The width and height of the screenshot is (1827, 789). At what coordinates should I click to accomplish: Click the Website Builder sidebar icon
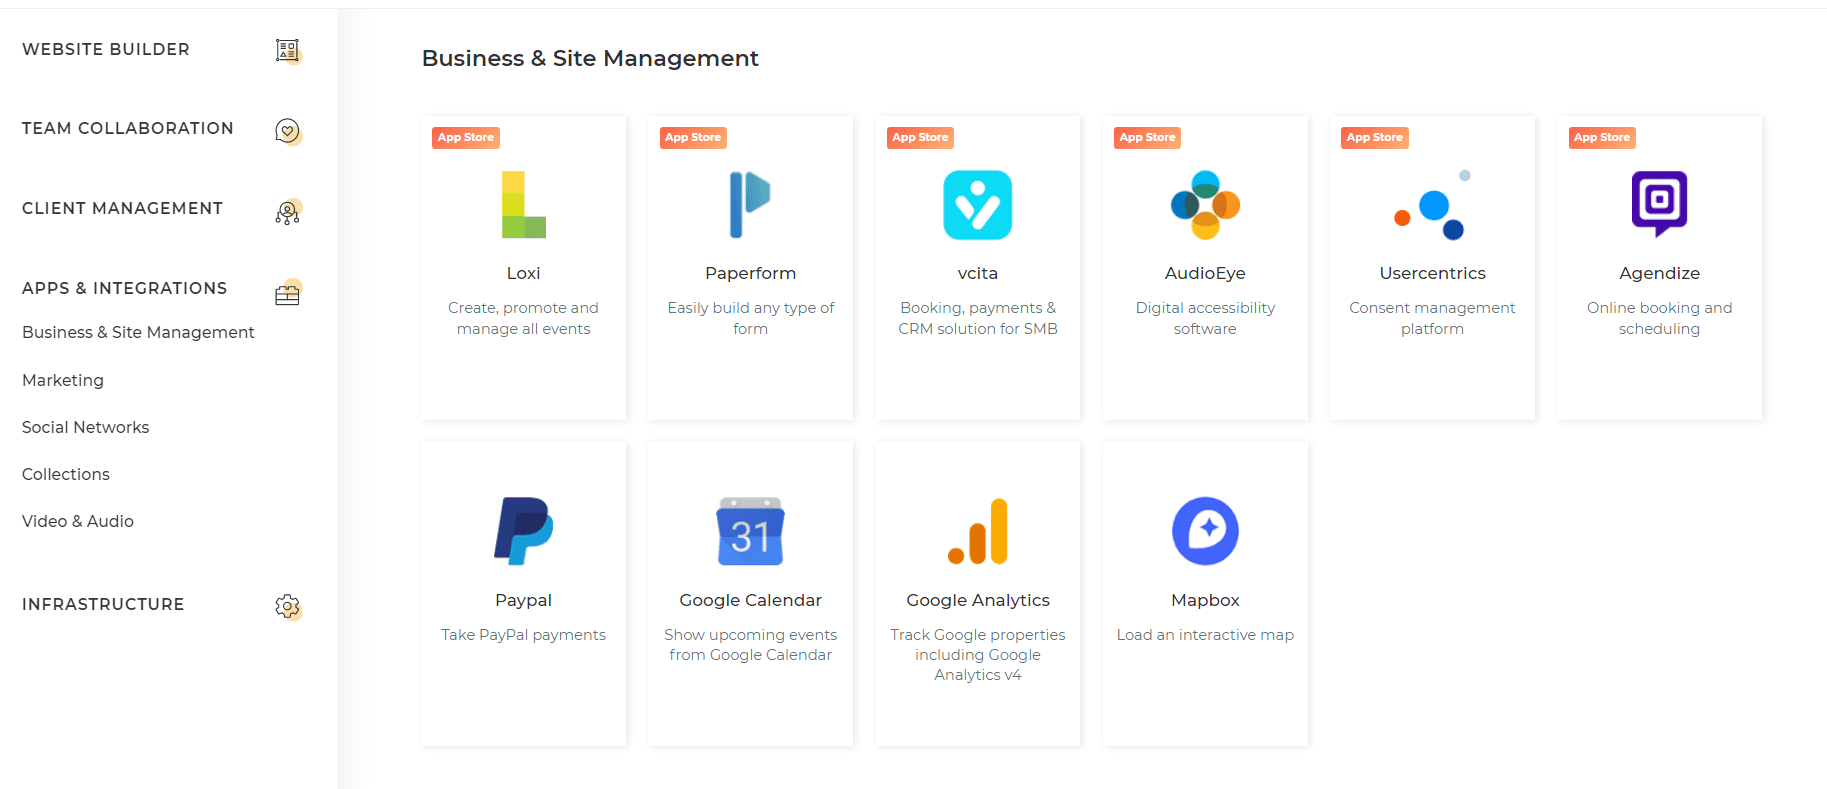coord(288,50)
